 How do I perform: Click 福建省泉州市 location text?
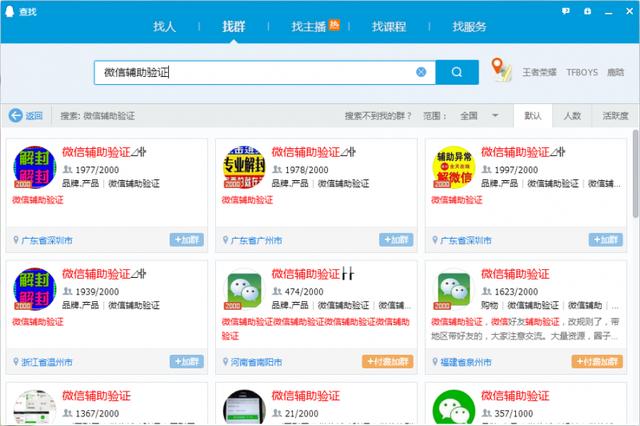coord(466,362)
